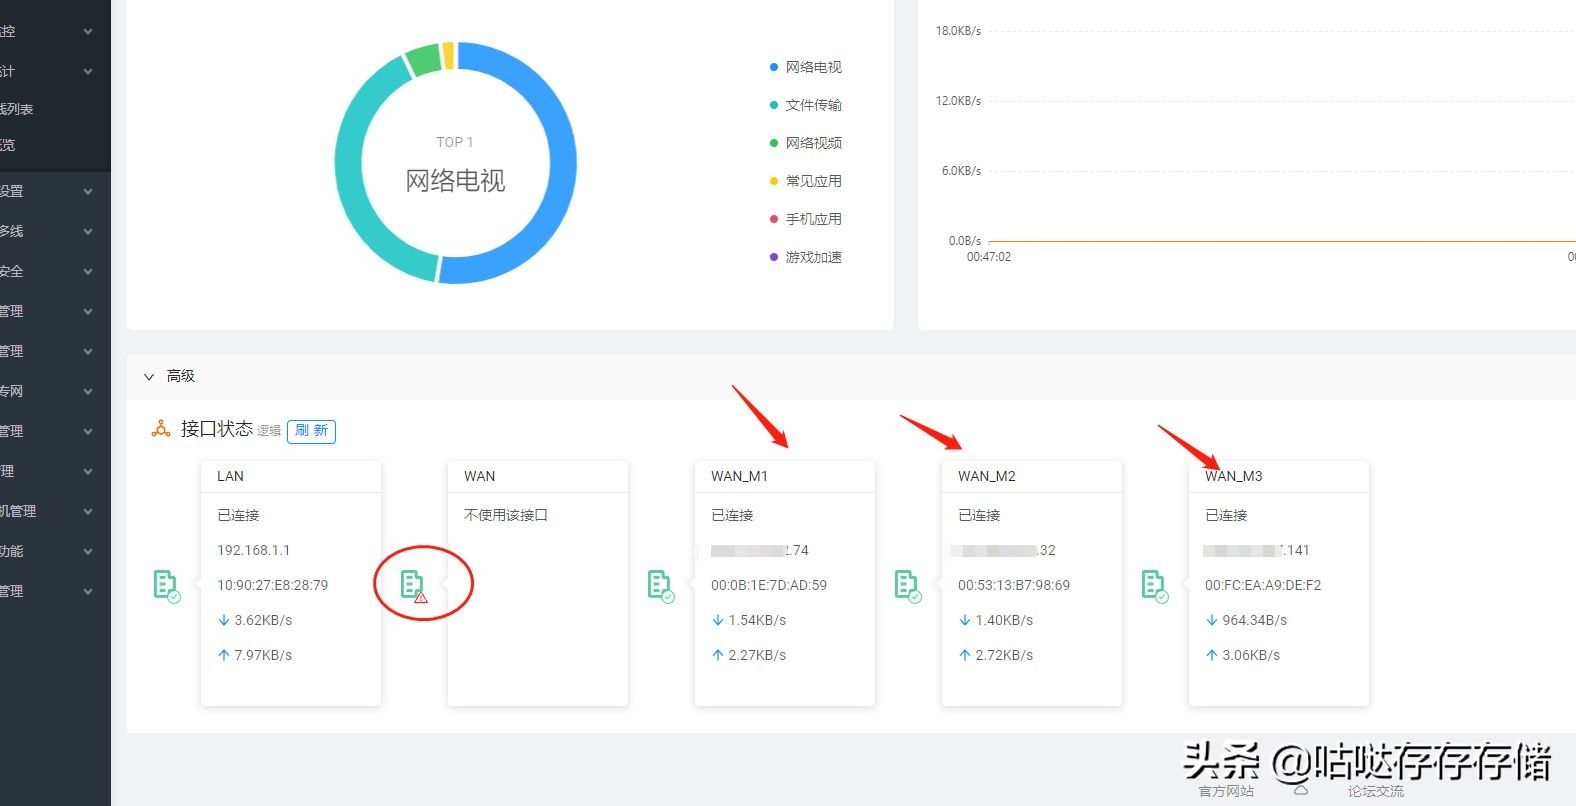Open the WAN_M1 interface details icon
Screen dimensions: 1576x806
point(660,585)
